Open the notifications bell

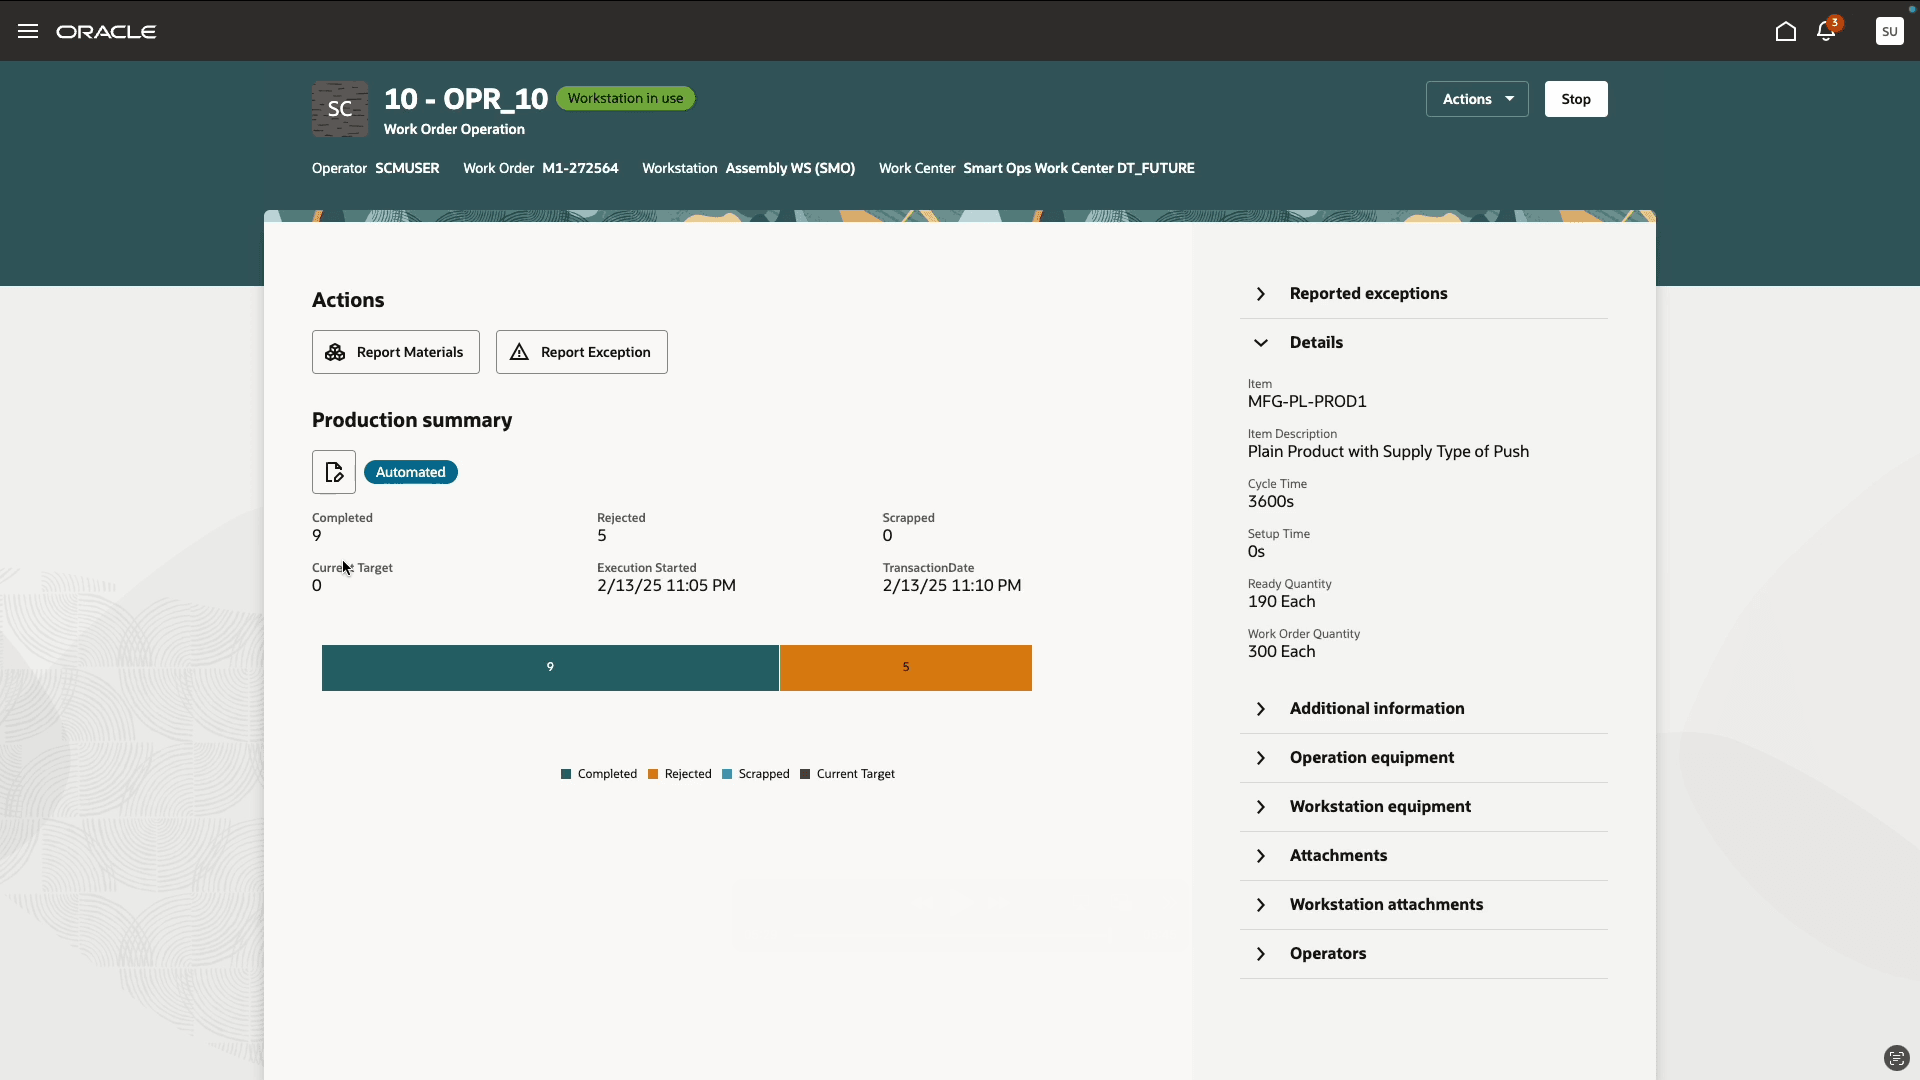point(1826,31)
